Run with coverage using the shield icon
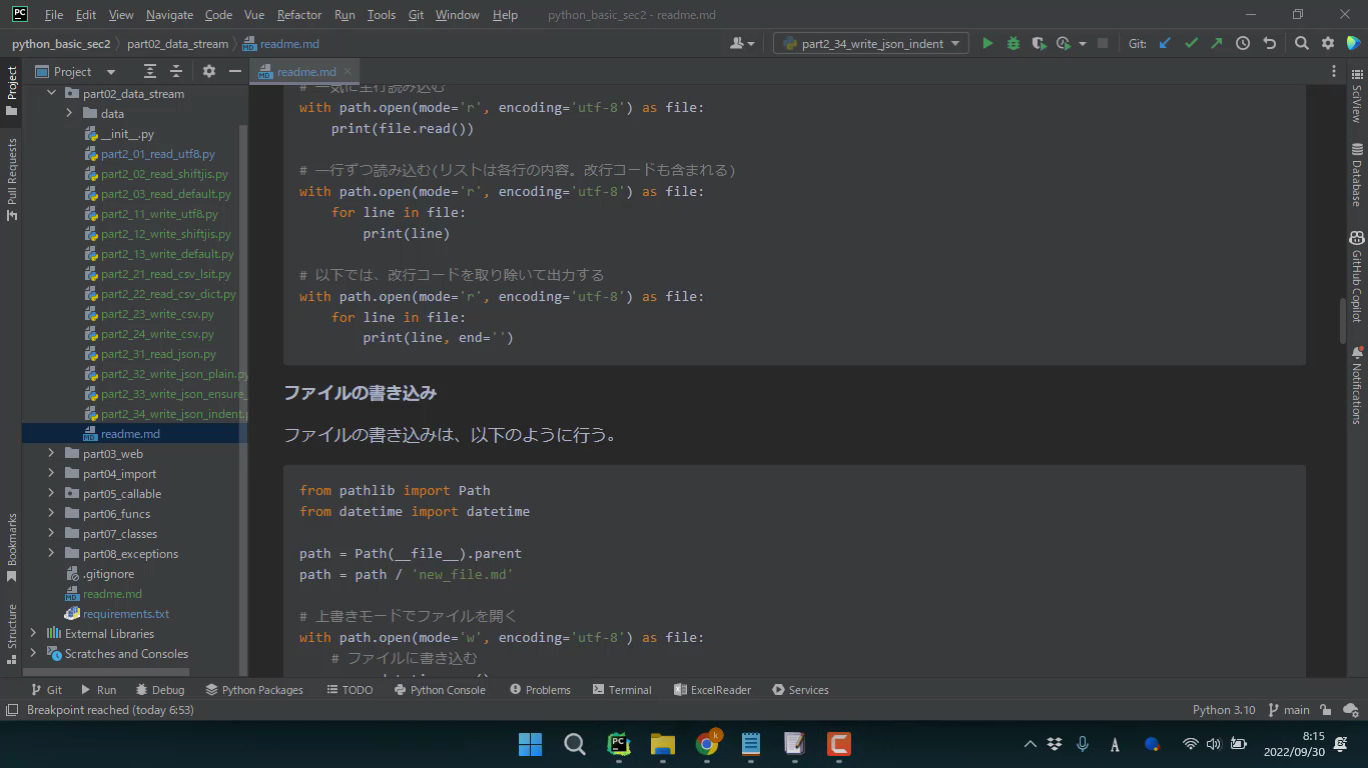 click(x=1039, y=43)
